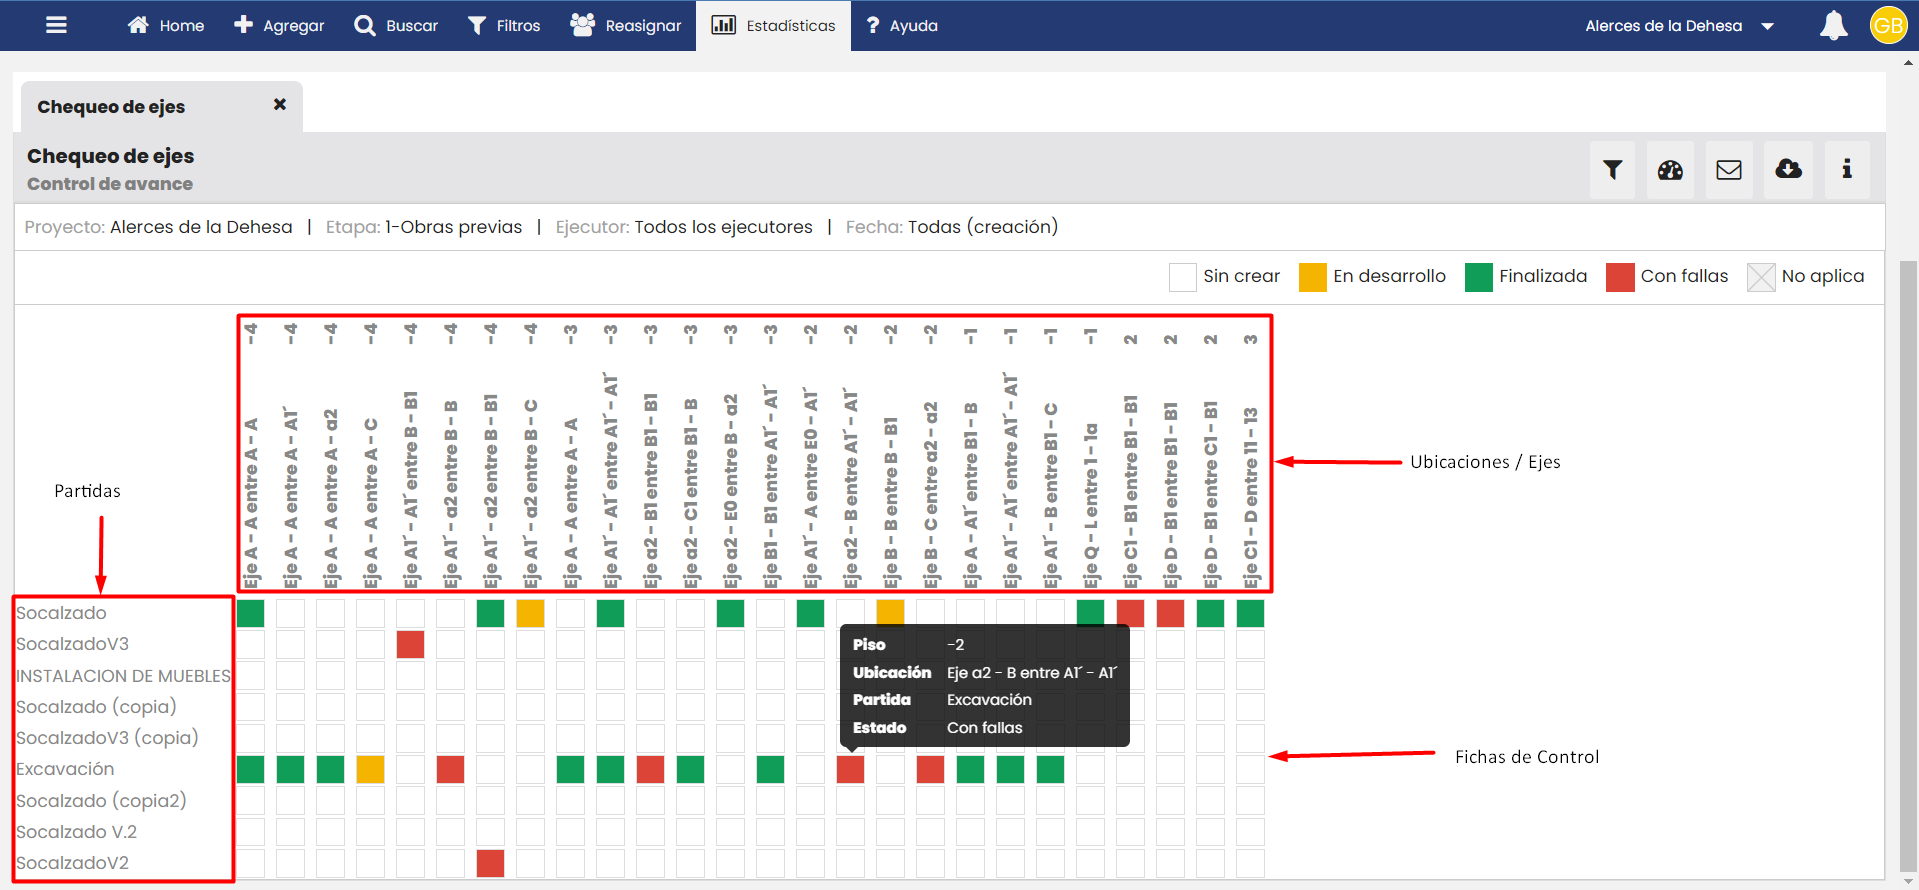Show report information icon
1919x890 pixels.
tap(1846, 170)
